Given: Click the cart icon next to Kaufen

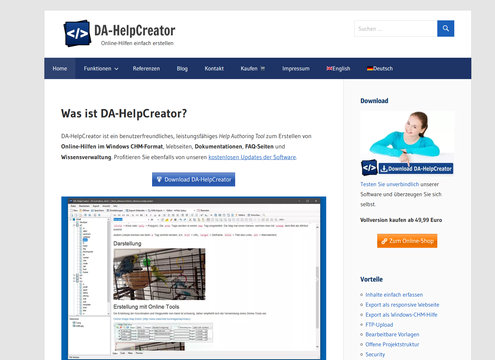Looking at the screenshot, I should (x=263, y=68).
